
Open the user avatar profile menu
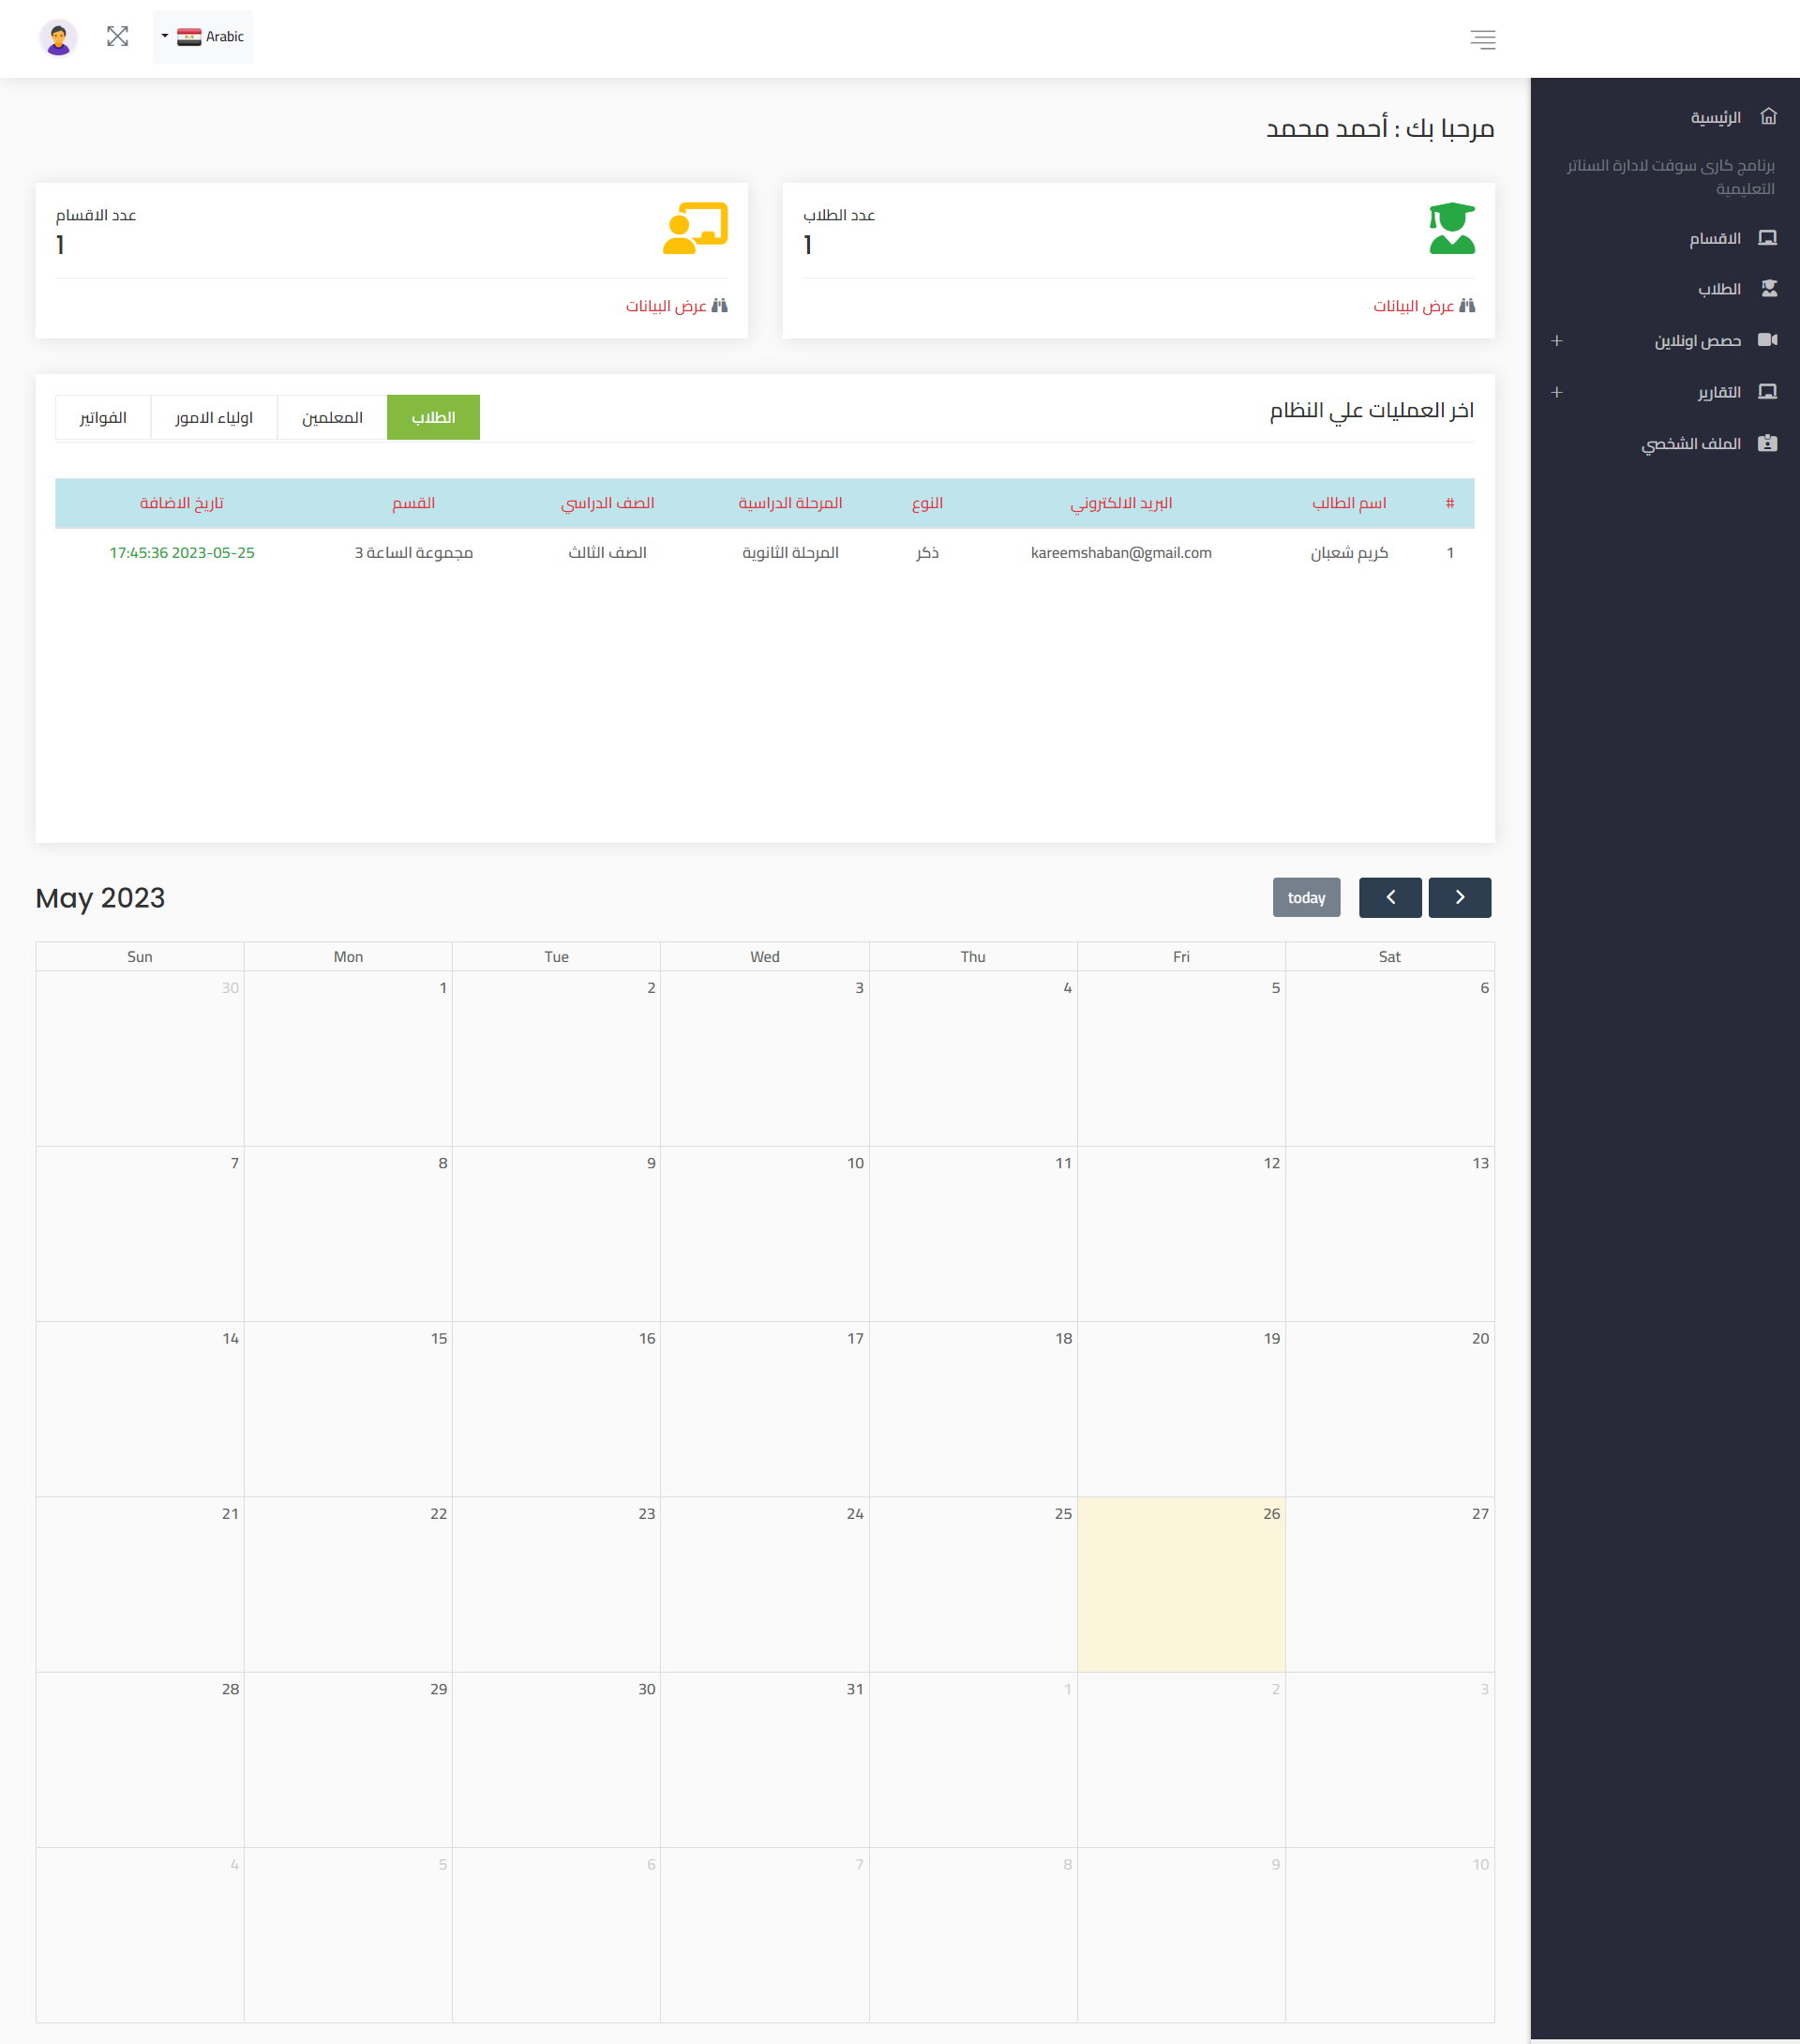click(x=58, y=38)
